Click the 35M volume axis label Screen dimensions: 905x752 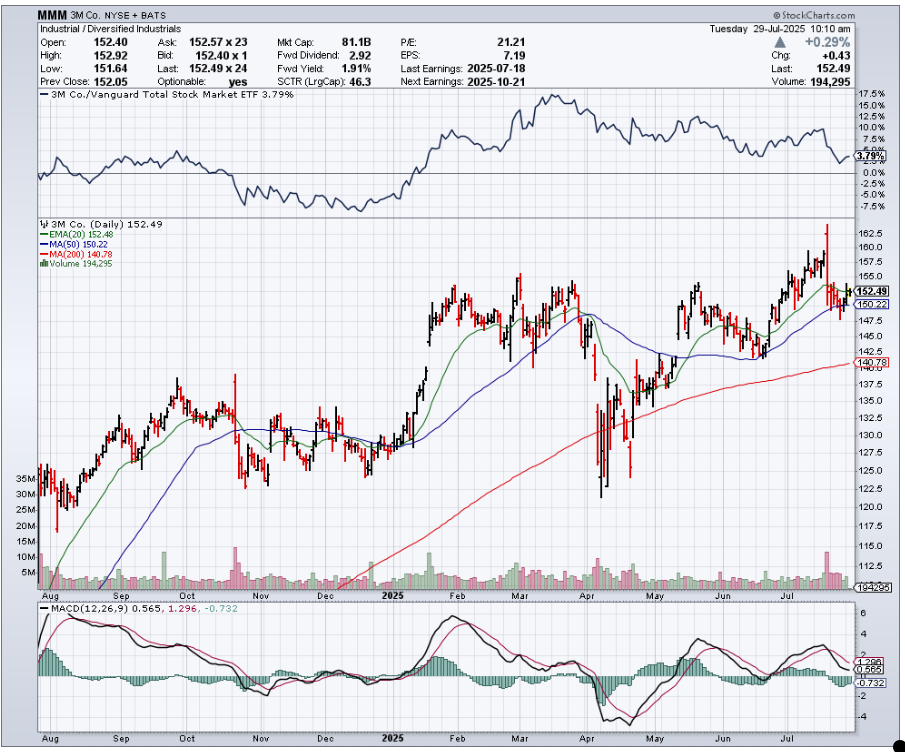27,479
